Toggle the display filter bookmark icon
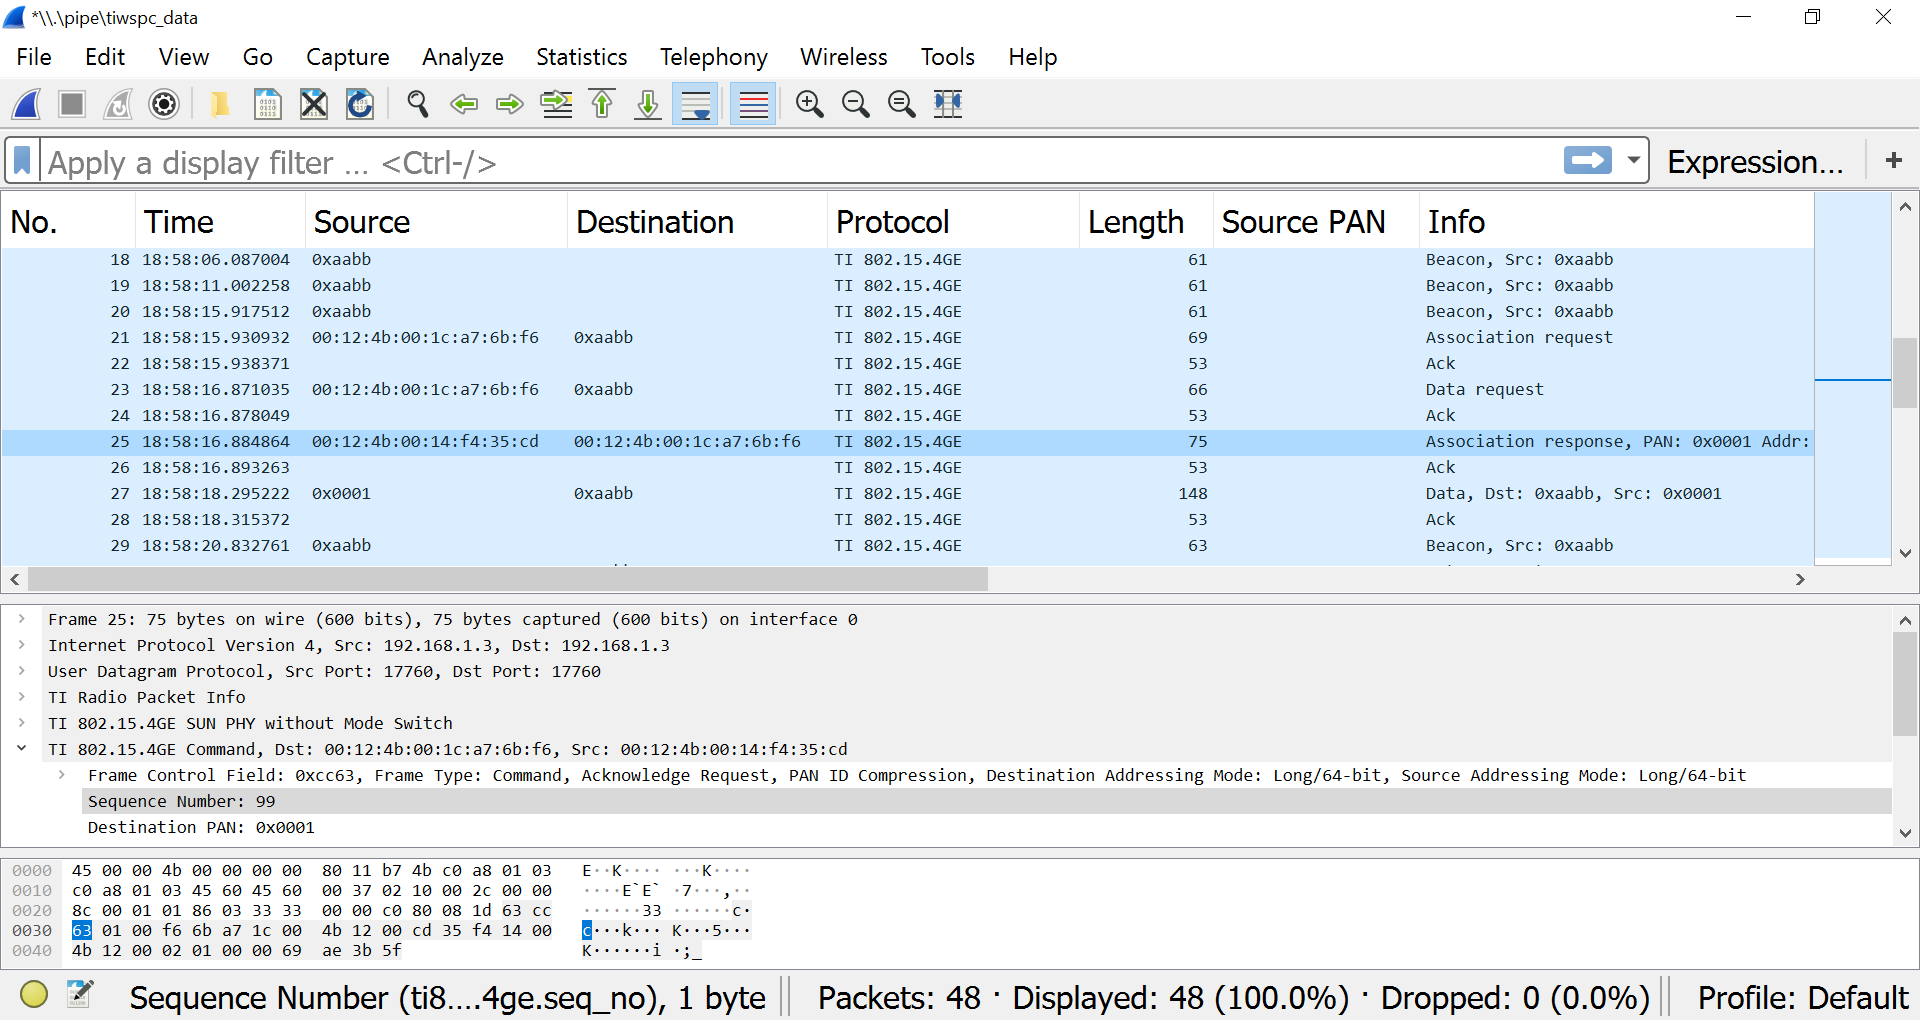The width and height of the screenshot is (1920, 1020). (x=23, y=161)
